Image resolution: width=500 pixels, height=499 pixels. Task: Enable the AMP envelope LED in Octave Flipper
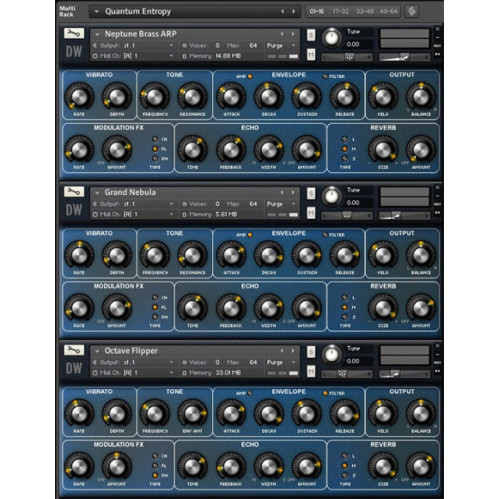click(x=250, y=393)
